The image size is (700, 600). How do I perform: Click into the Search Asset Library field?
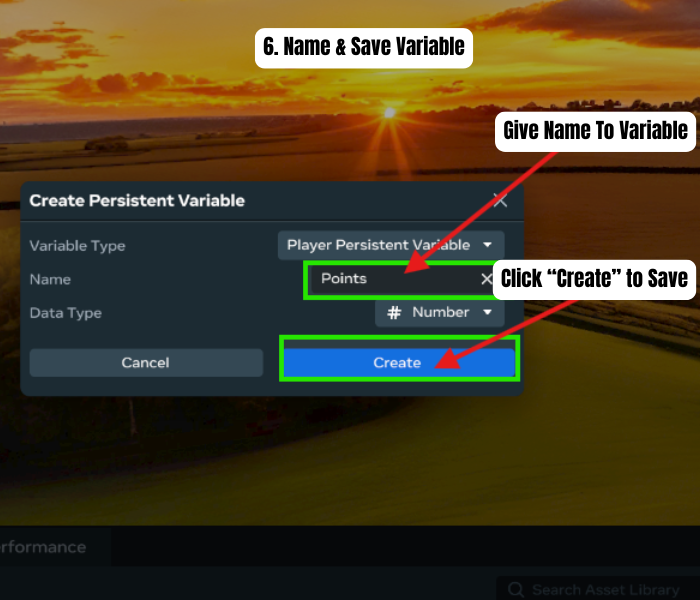coord(598,589)
